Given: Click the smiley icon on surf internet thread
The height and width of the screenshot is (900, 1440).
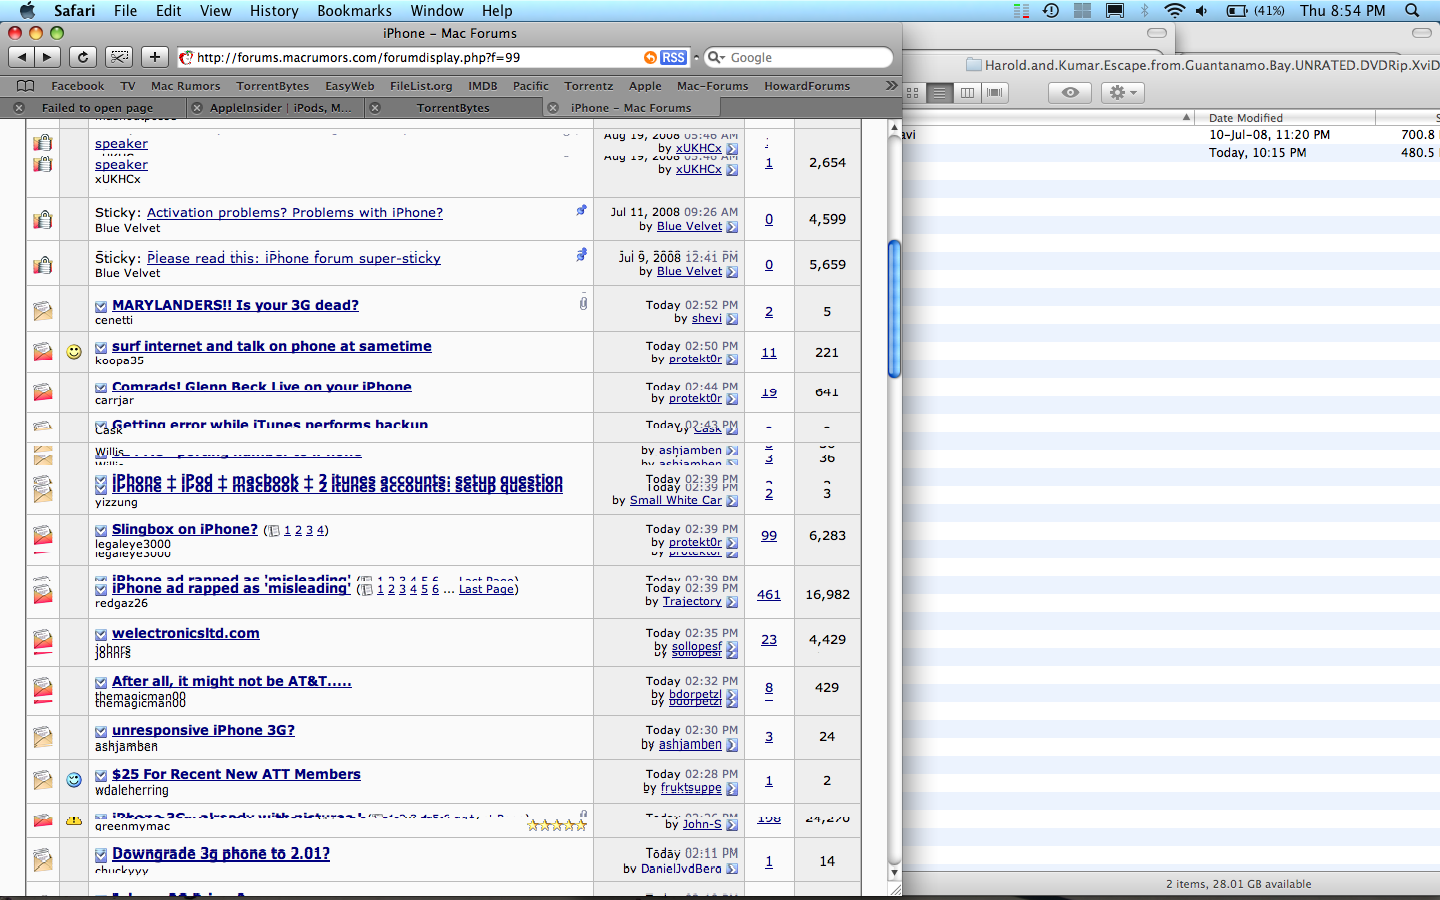Looking at the screenshot, I should point(74,352).
